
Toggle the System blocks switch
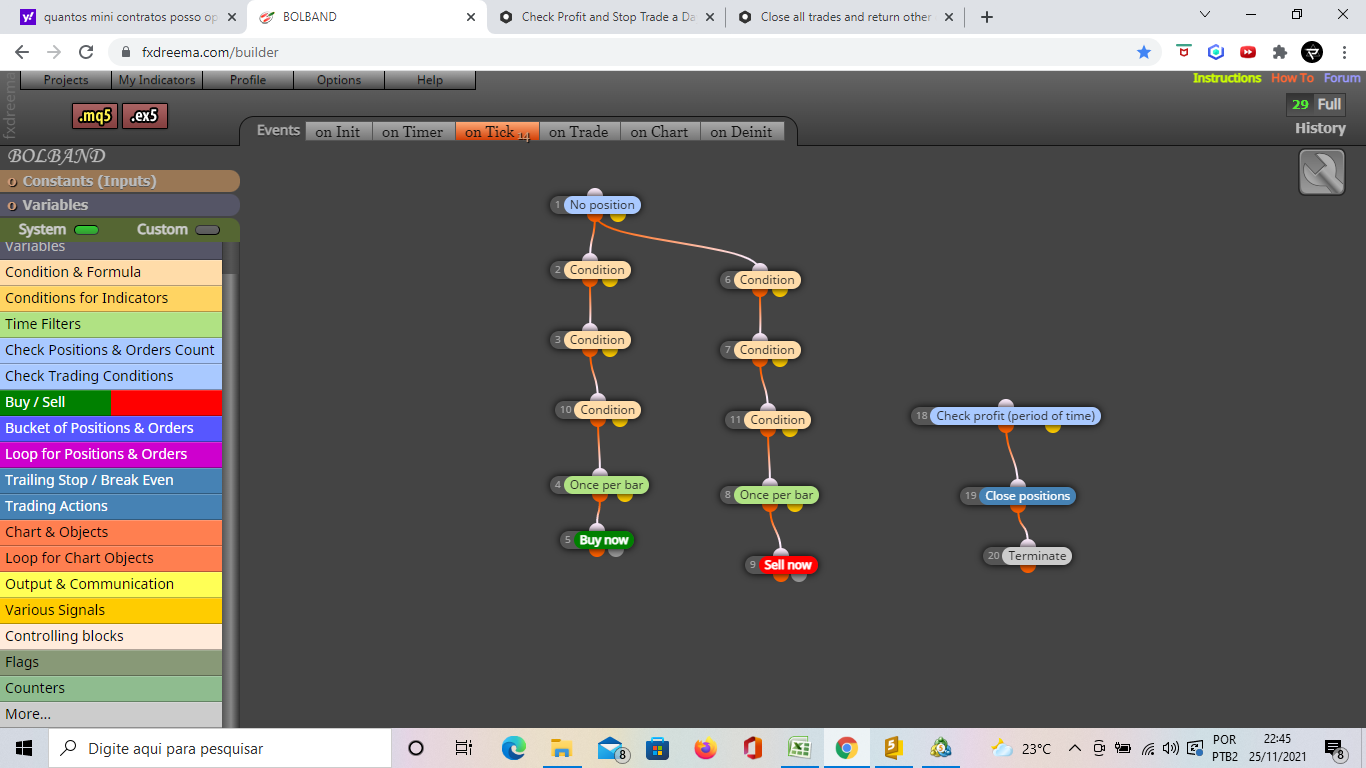87,230
